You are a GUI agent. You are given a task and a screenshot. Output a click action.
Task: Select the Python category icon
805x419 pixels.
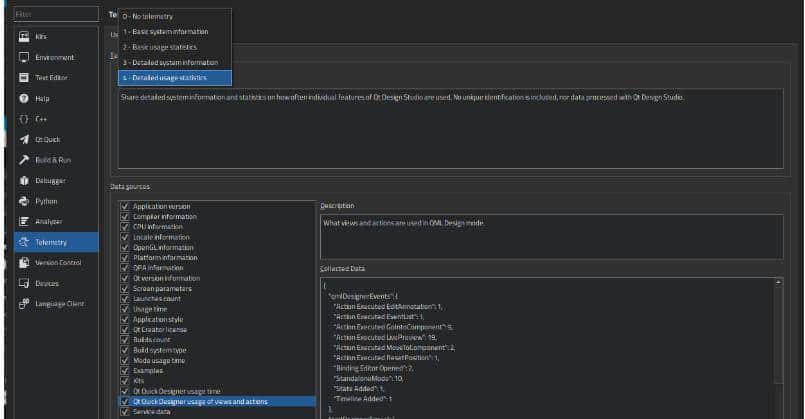tap(24, 201)
